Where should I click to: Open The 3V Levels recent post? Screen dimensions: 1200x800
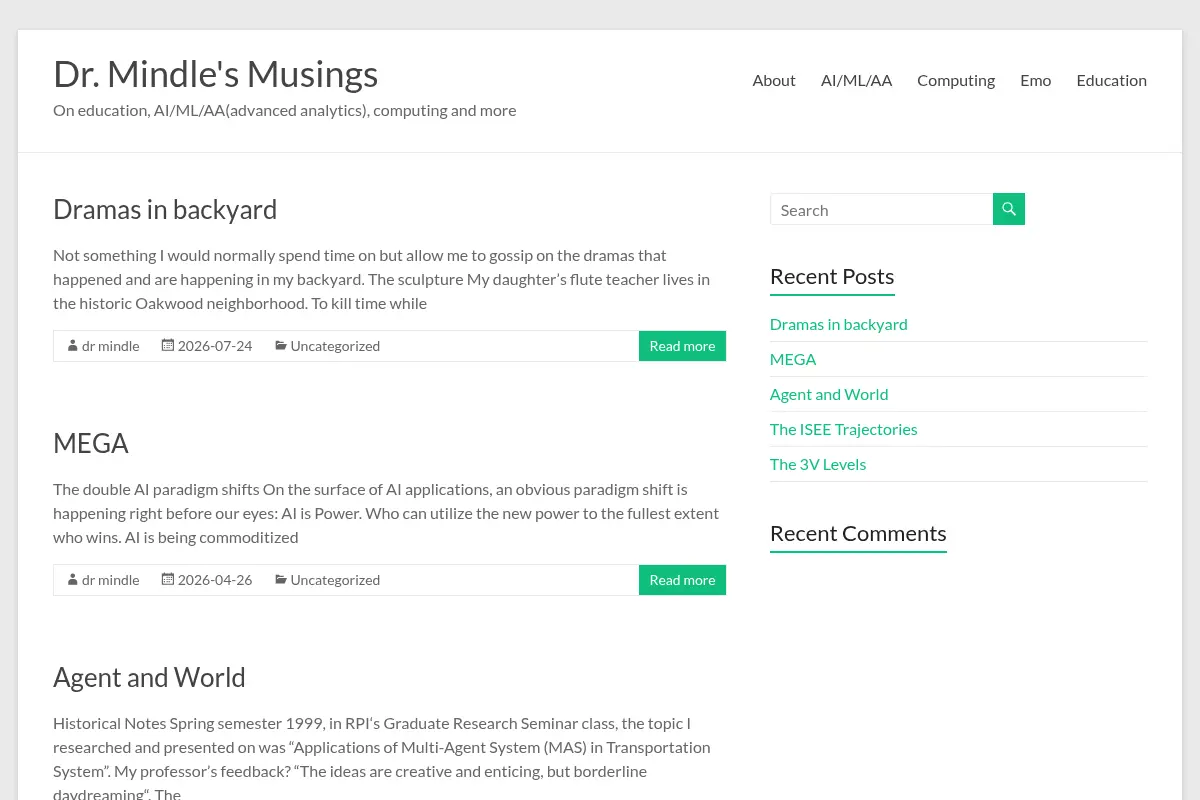pos(818,464)
